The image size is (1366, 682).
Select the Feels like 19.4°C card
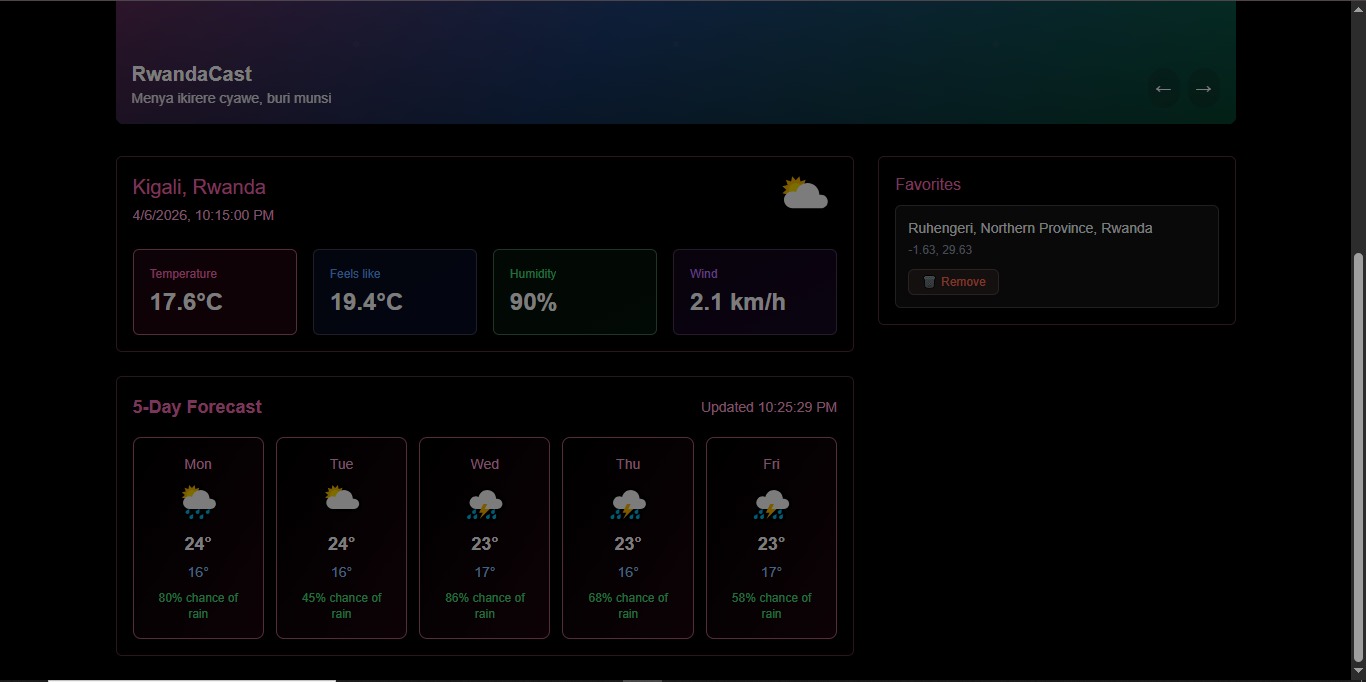click(x=395, y=292)
